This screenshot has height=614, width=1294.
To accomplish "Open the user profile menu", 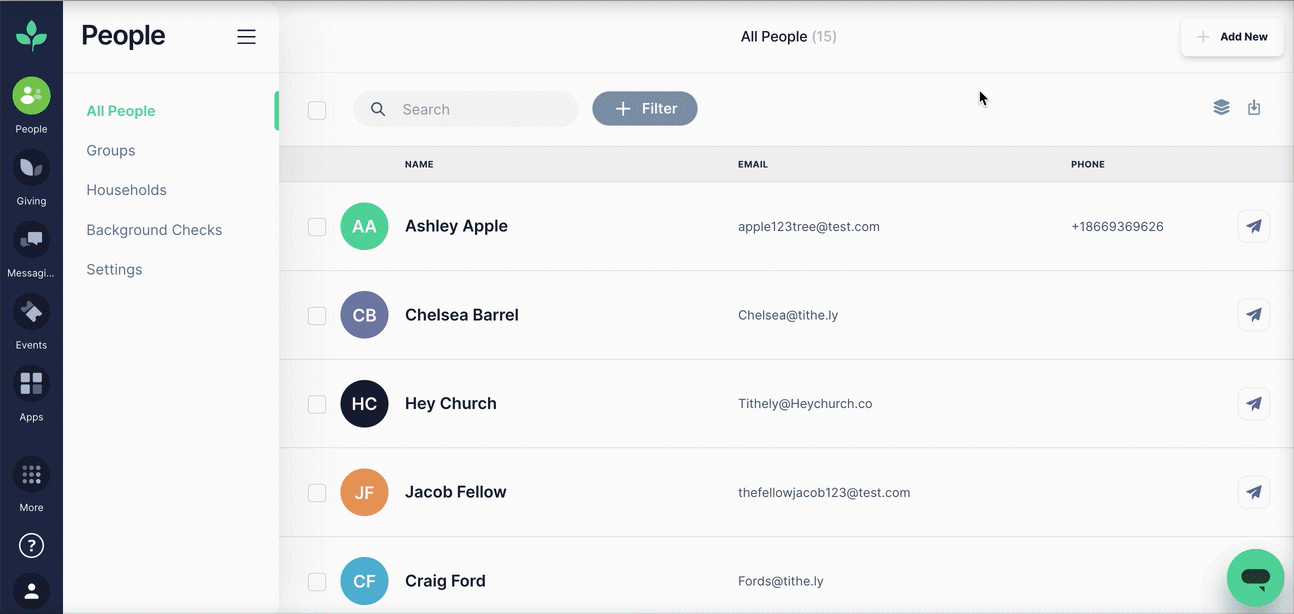I will tap(31, 591).
